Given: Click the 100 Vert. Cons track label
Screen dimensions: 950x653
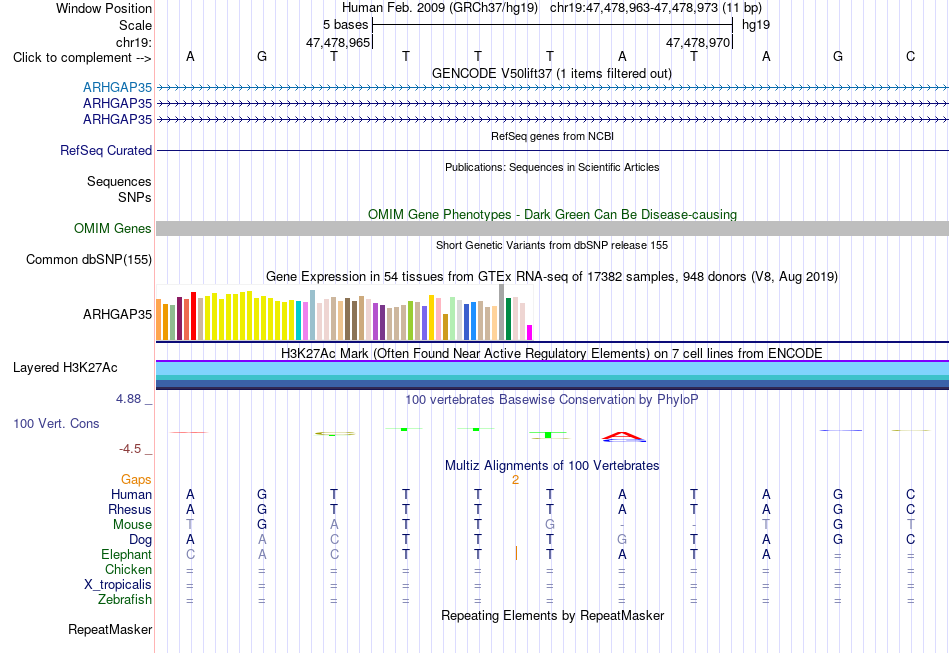Looking at the screenshot, I should coord(56,423).
